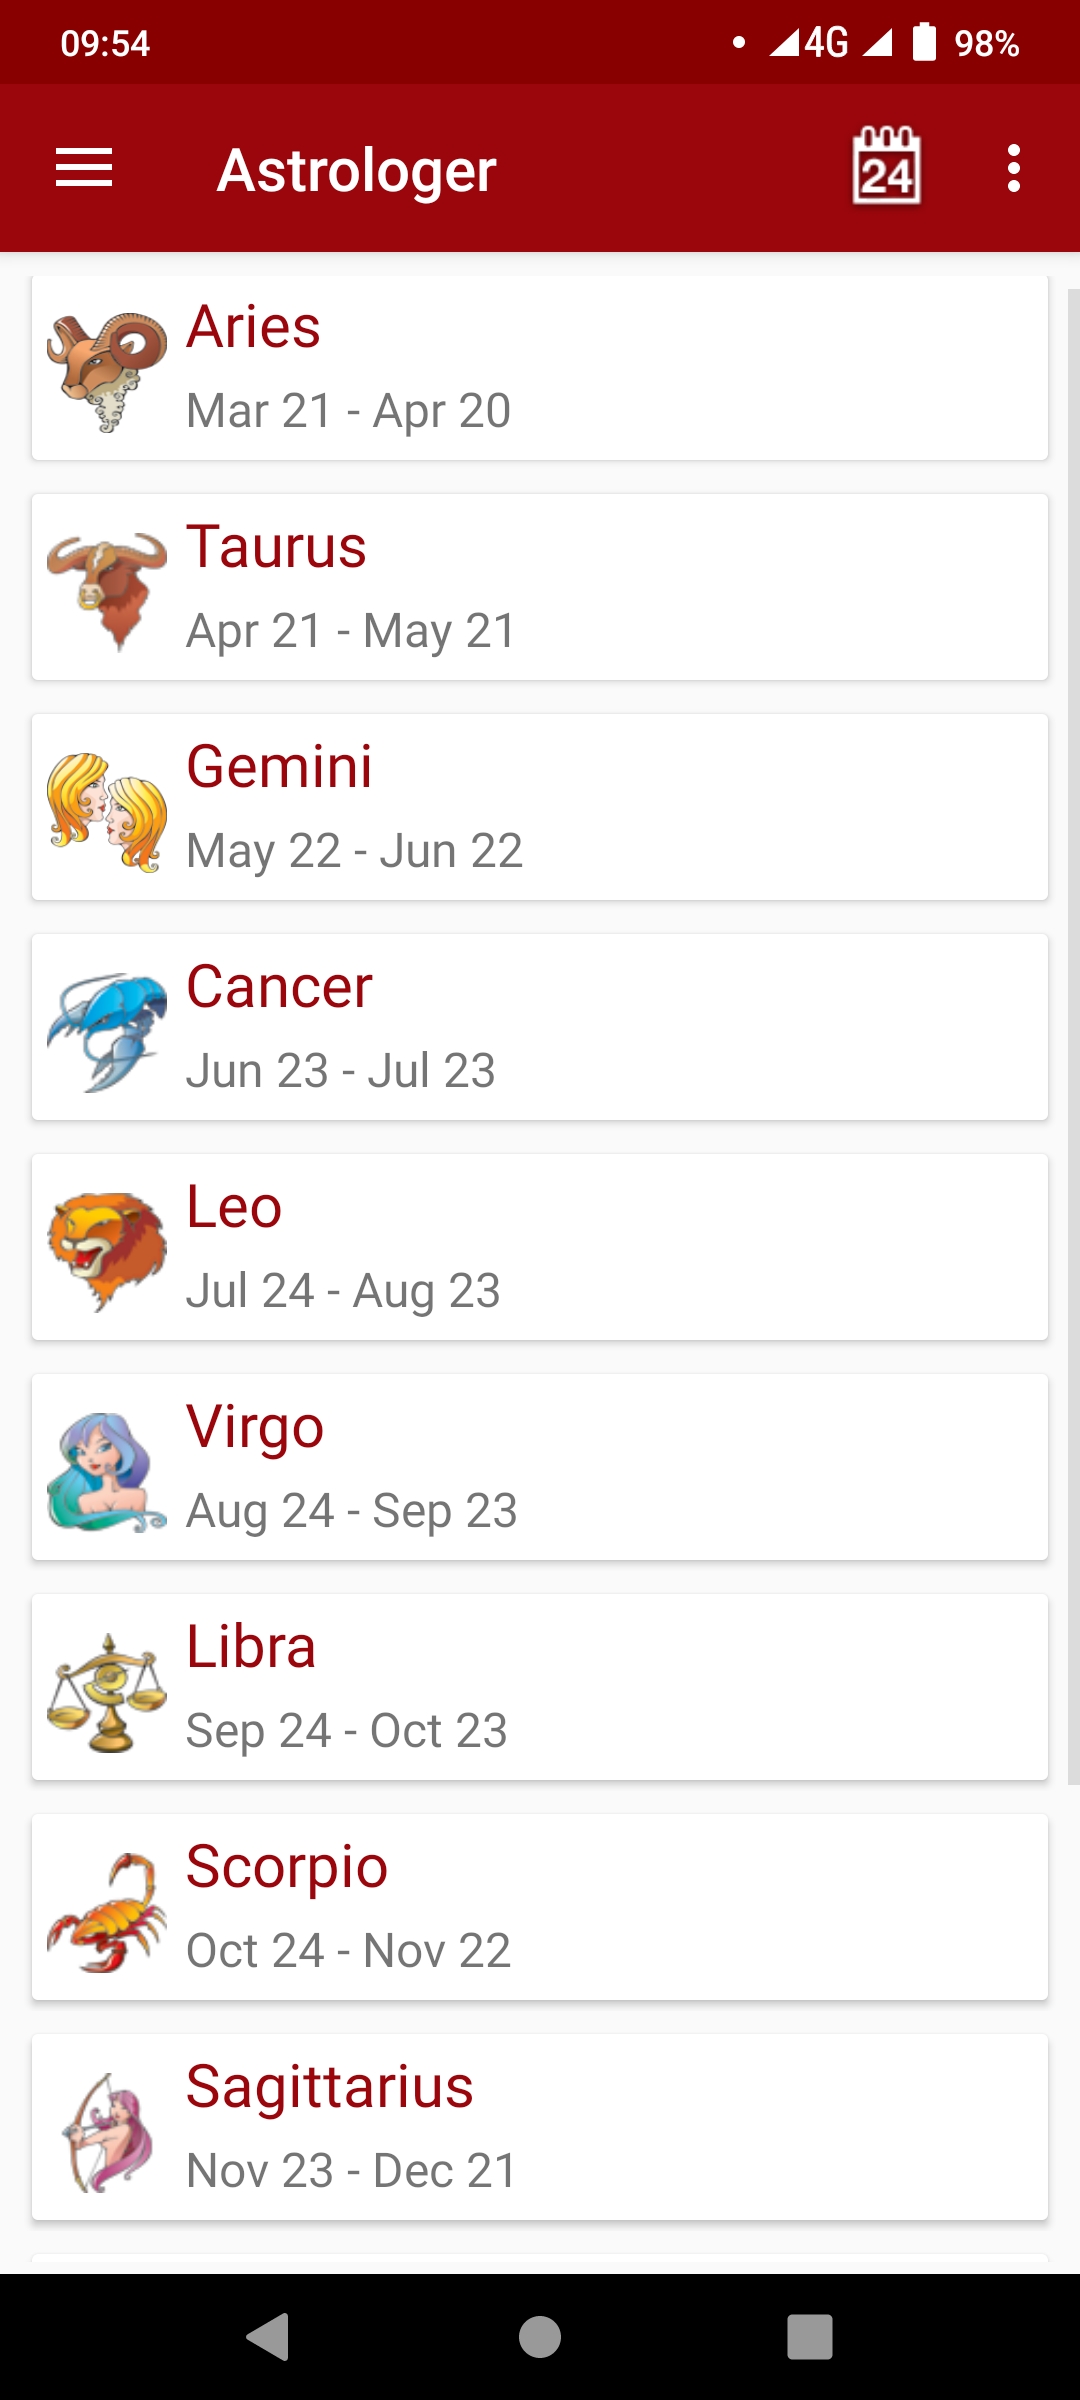Tap the Aries ram icon
1080x2400 pixels.
click(x=107, y=371)
